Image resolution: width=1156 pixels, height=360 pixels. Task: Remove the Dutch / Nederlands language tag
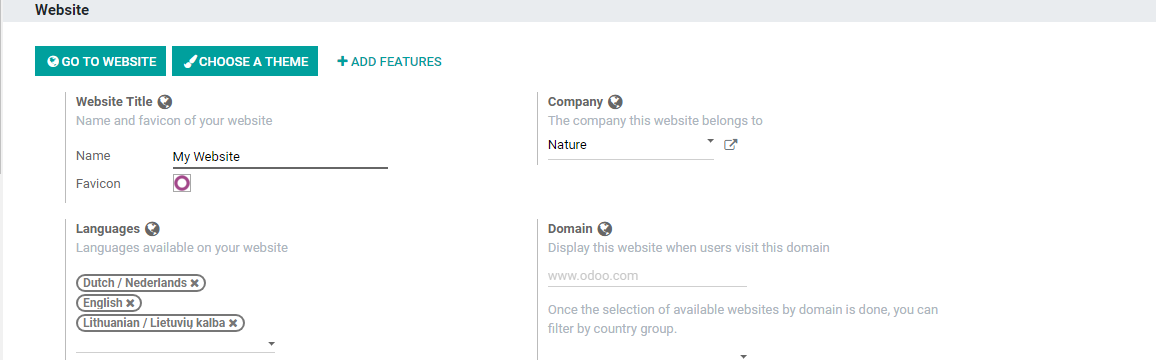[x=195, y=283]
